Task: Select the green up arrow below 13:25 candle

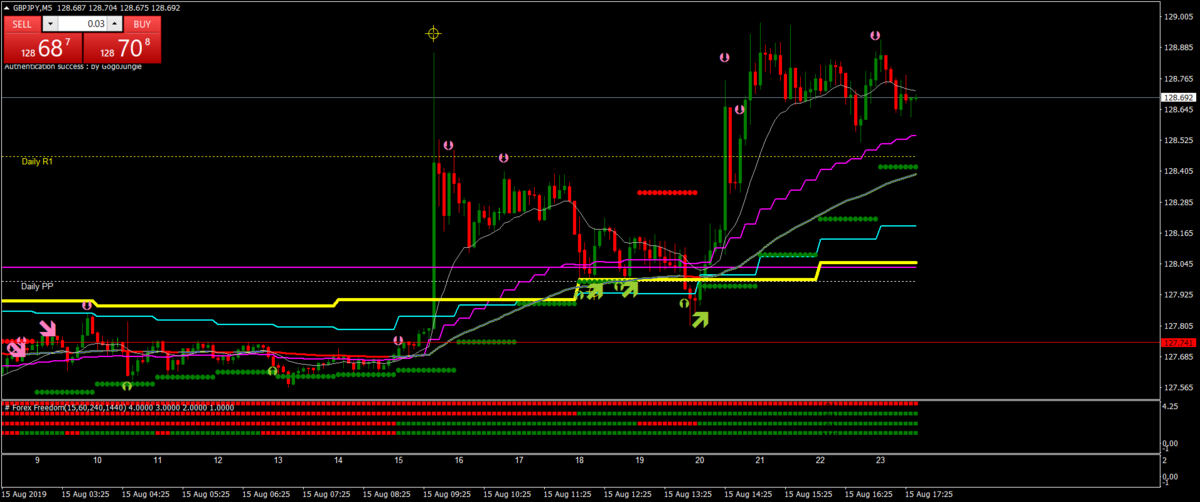Action: coord(700,319)
